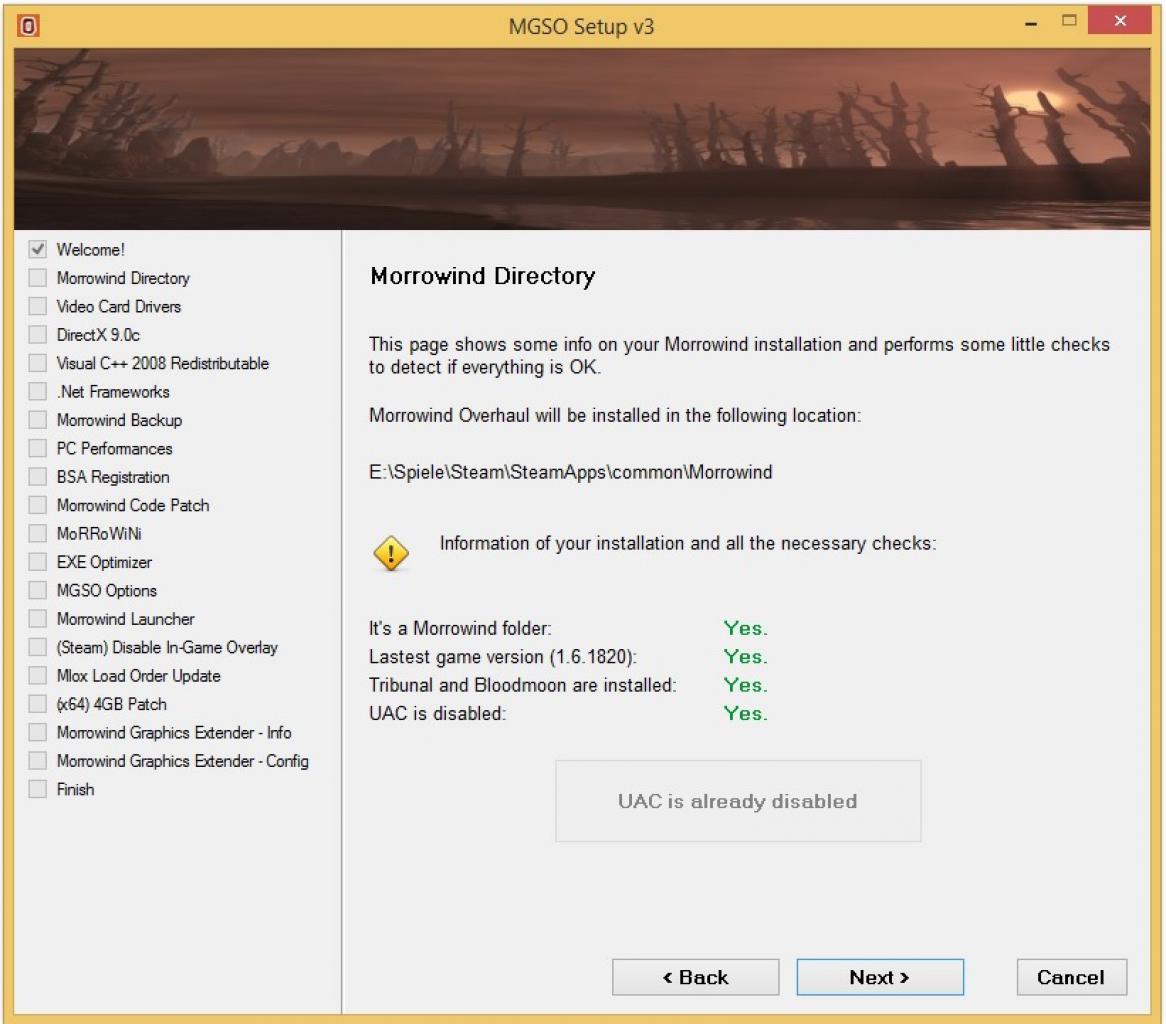Check Visual C++ 2008 Redistributable checkbox
The height and width of the screenshot is (1024, 1166).
coord(37,363)
